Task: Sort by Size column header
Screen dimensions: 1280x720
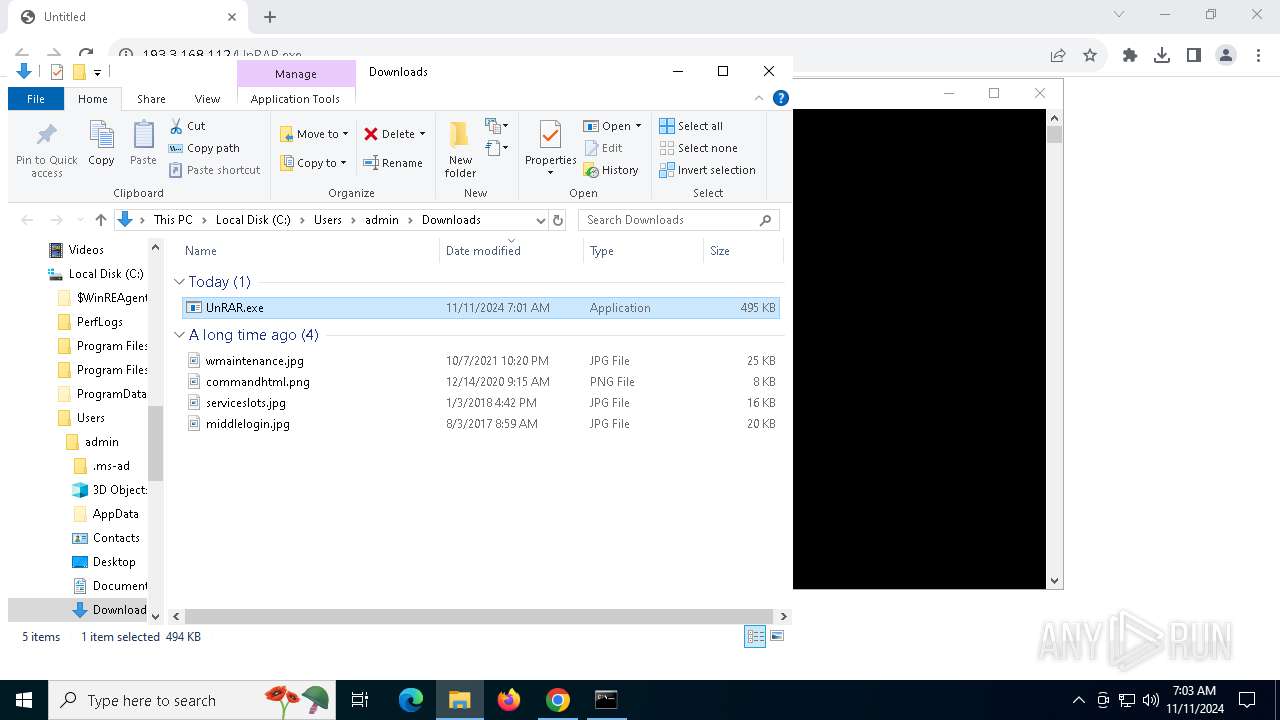Action: (742, 251)
